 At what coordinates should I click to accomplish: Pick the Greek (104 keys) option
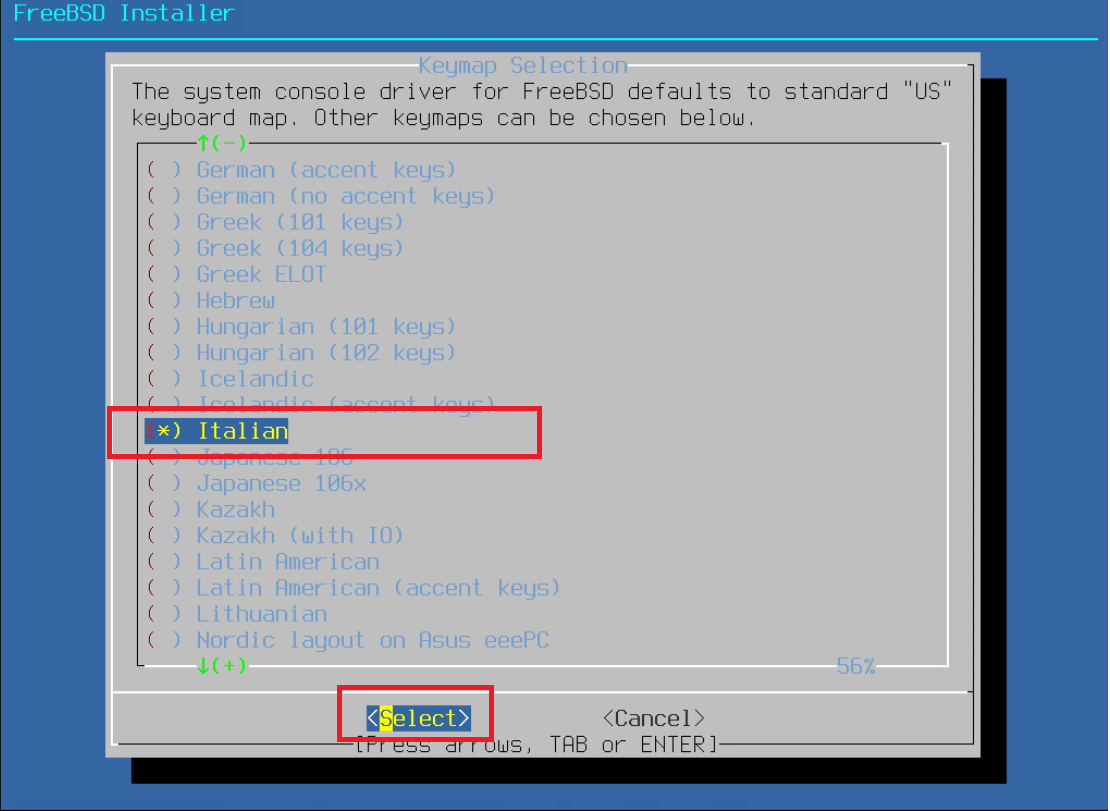[x=275, y=249]
